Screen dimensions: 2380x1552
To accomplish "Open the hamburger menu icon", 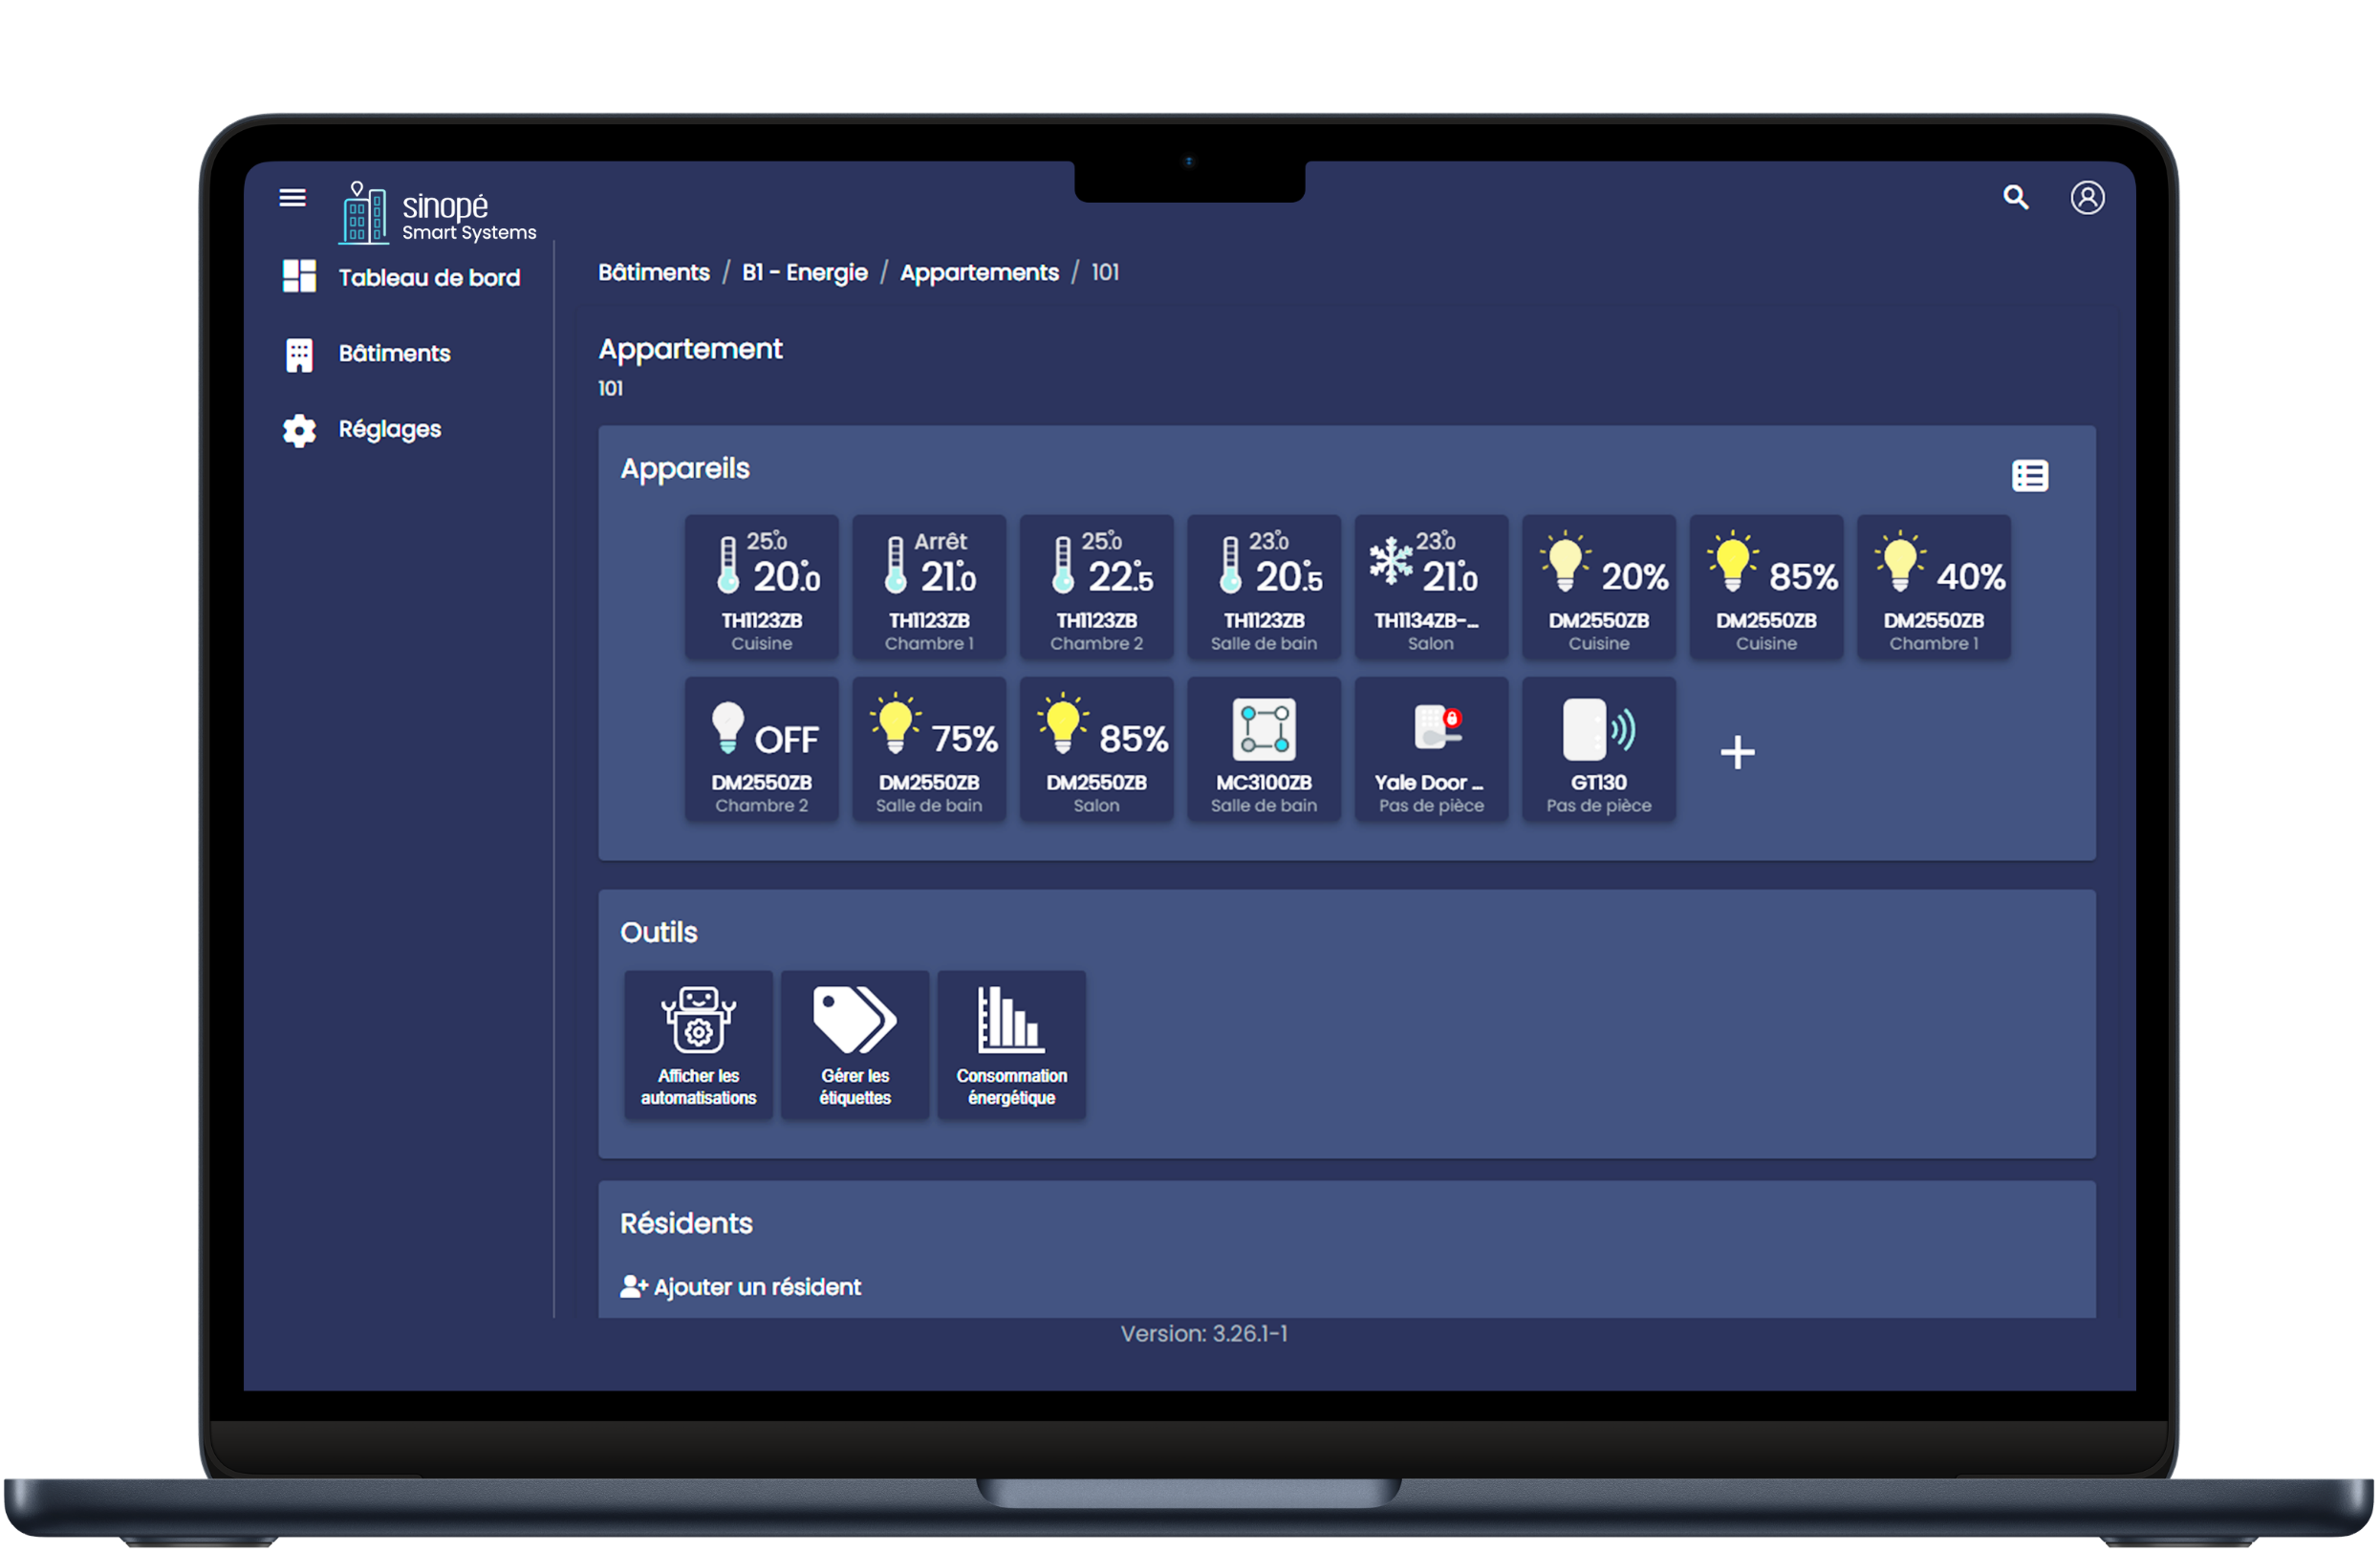I will click(292, 197).
